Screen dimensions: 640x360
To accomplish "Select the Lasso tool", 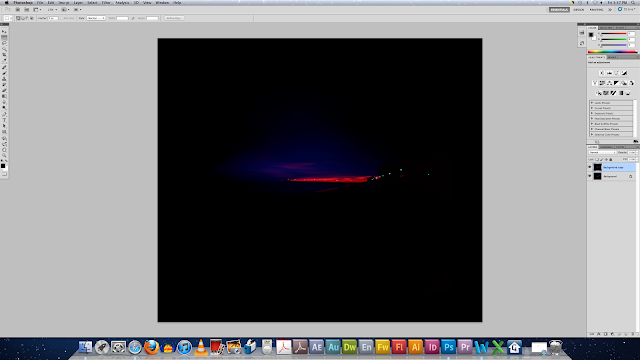I will 4,43.
